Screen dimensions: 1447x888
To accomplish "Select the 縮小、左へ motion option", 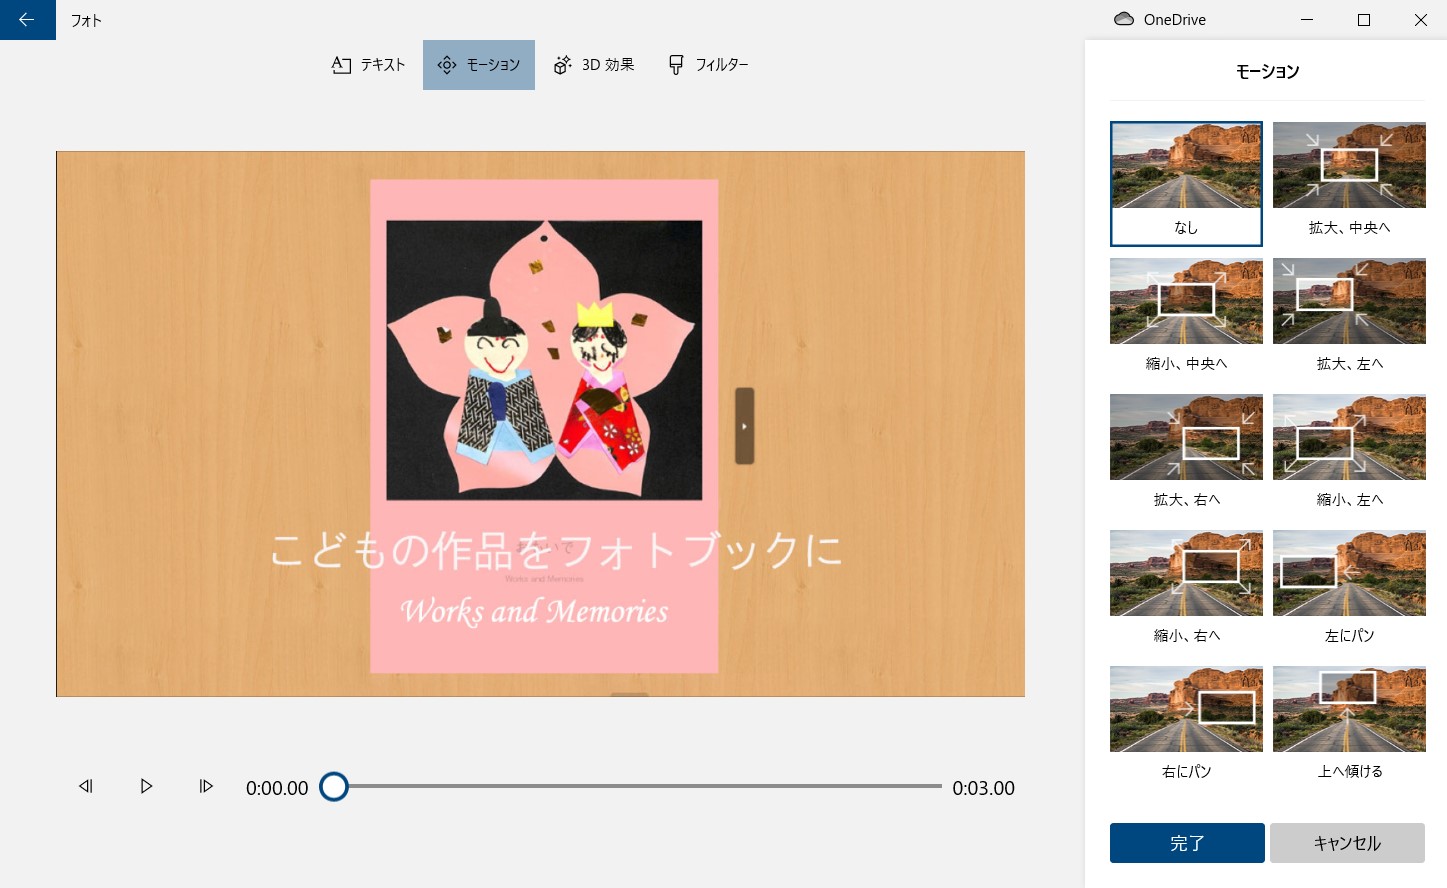I will (1349, 438).
